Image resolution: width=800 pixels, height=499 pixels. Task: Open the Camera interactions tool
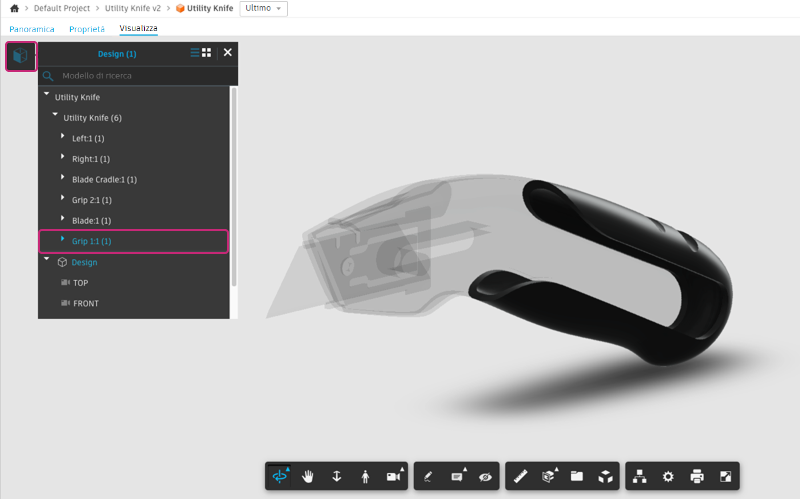(x=394, y=477)
